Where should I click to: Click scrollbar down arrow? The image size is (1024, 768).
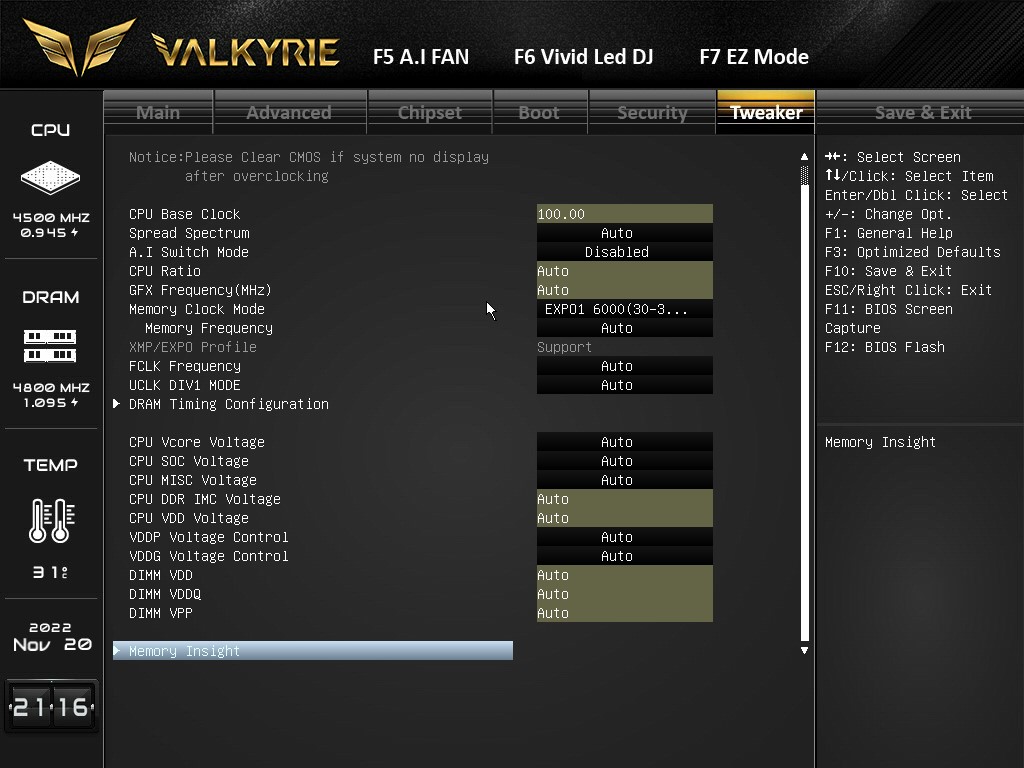tap(804, 650)
